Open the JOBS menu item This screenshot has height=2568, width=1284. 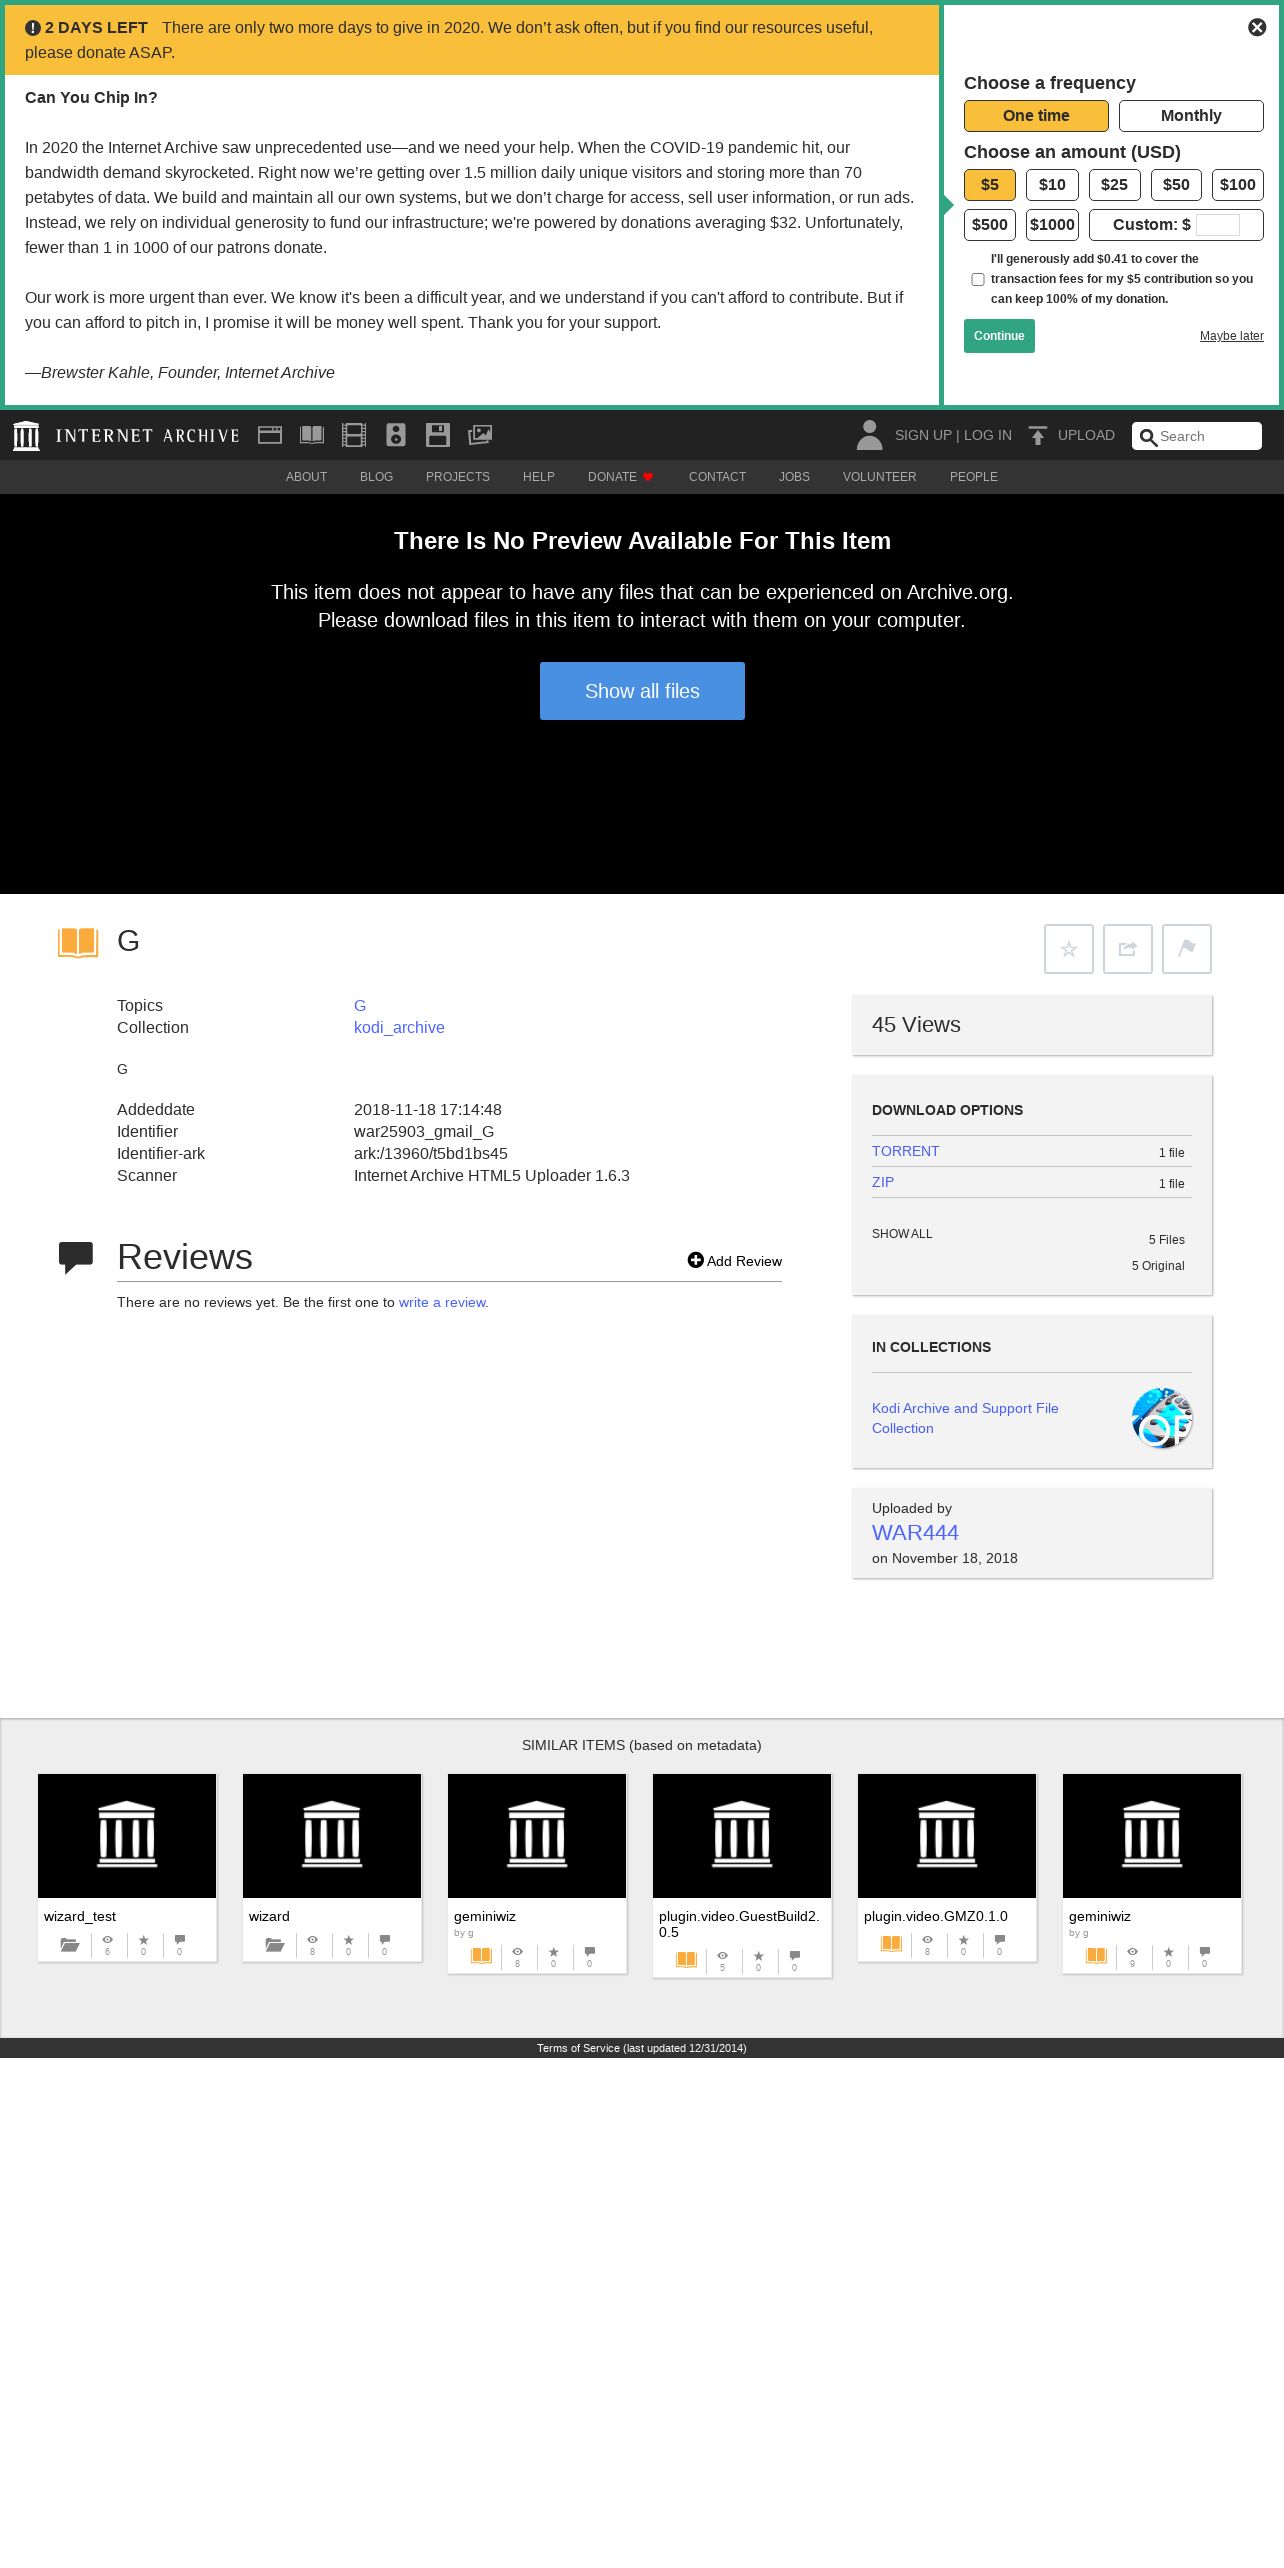(794, 477)
